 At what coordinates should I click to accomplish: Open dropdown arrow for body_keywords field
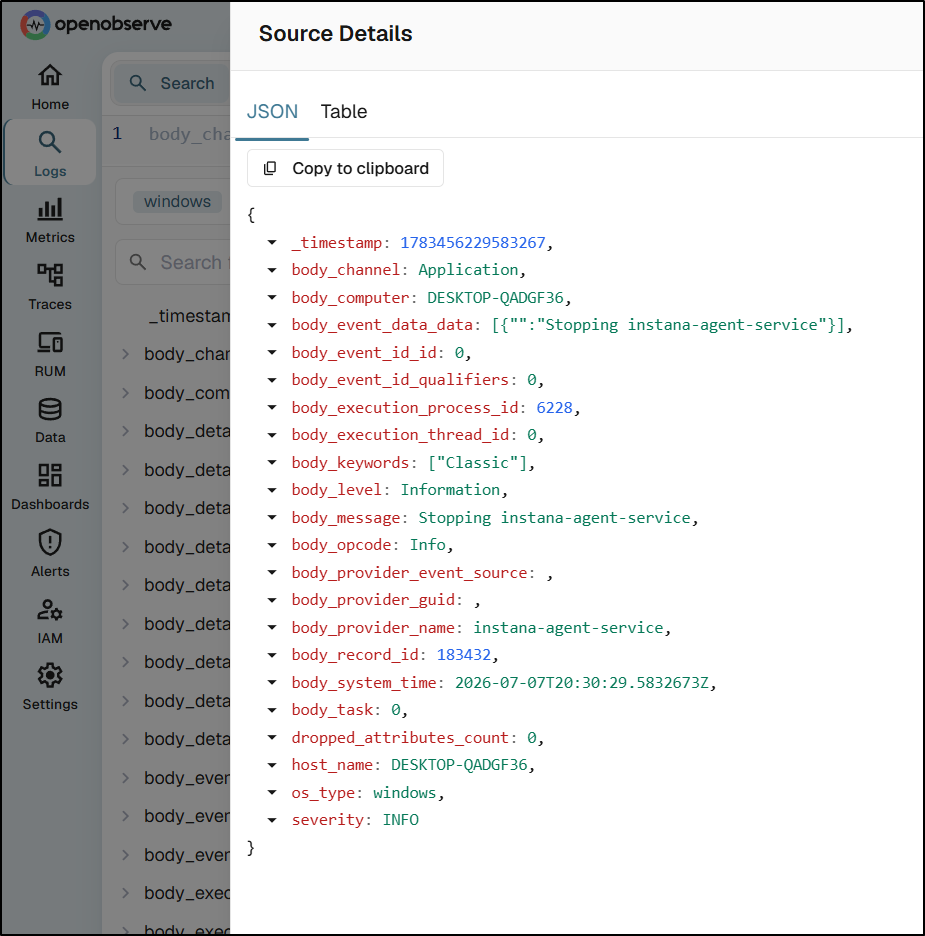[272, 462]
